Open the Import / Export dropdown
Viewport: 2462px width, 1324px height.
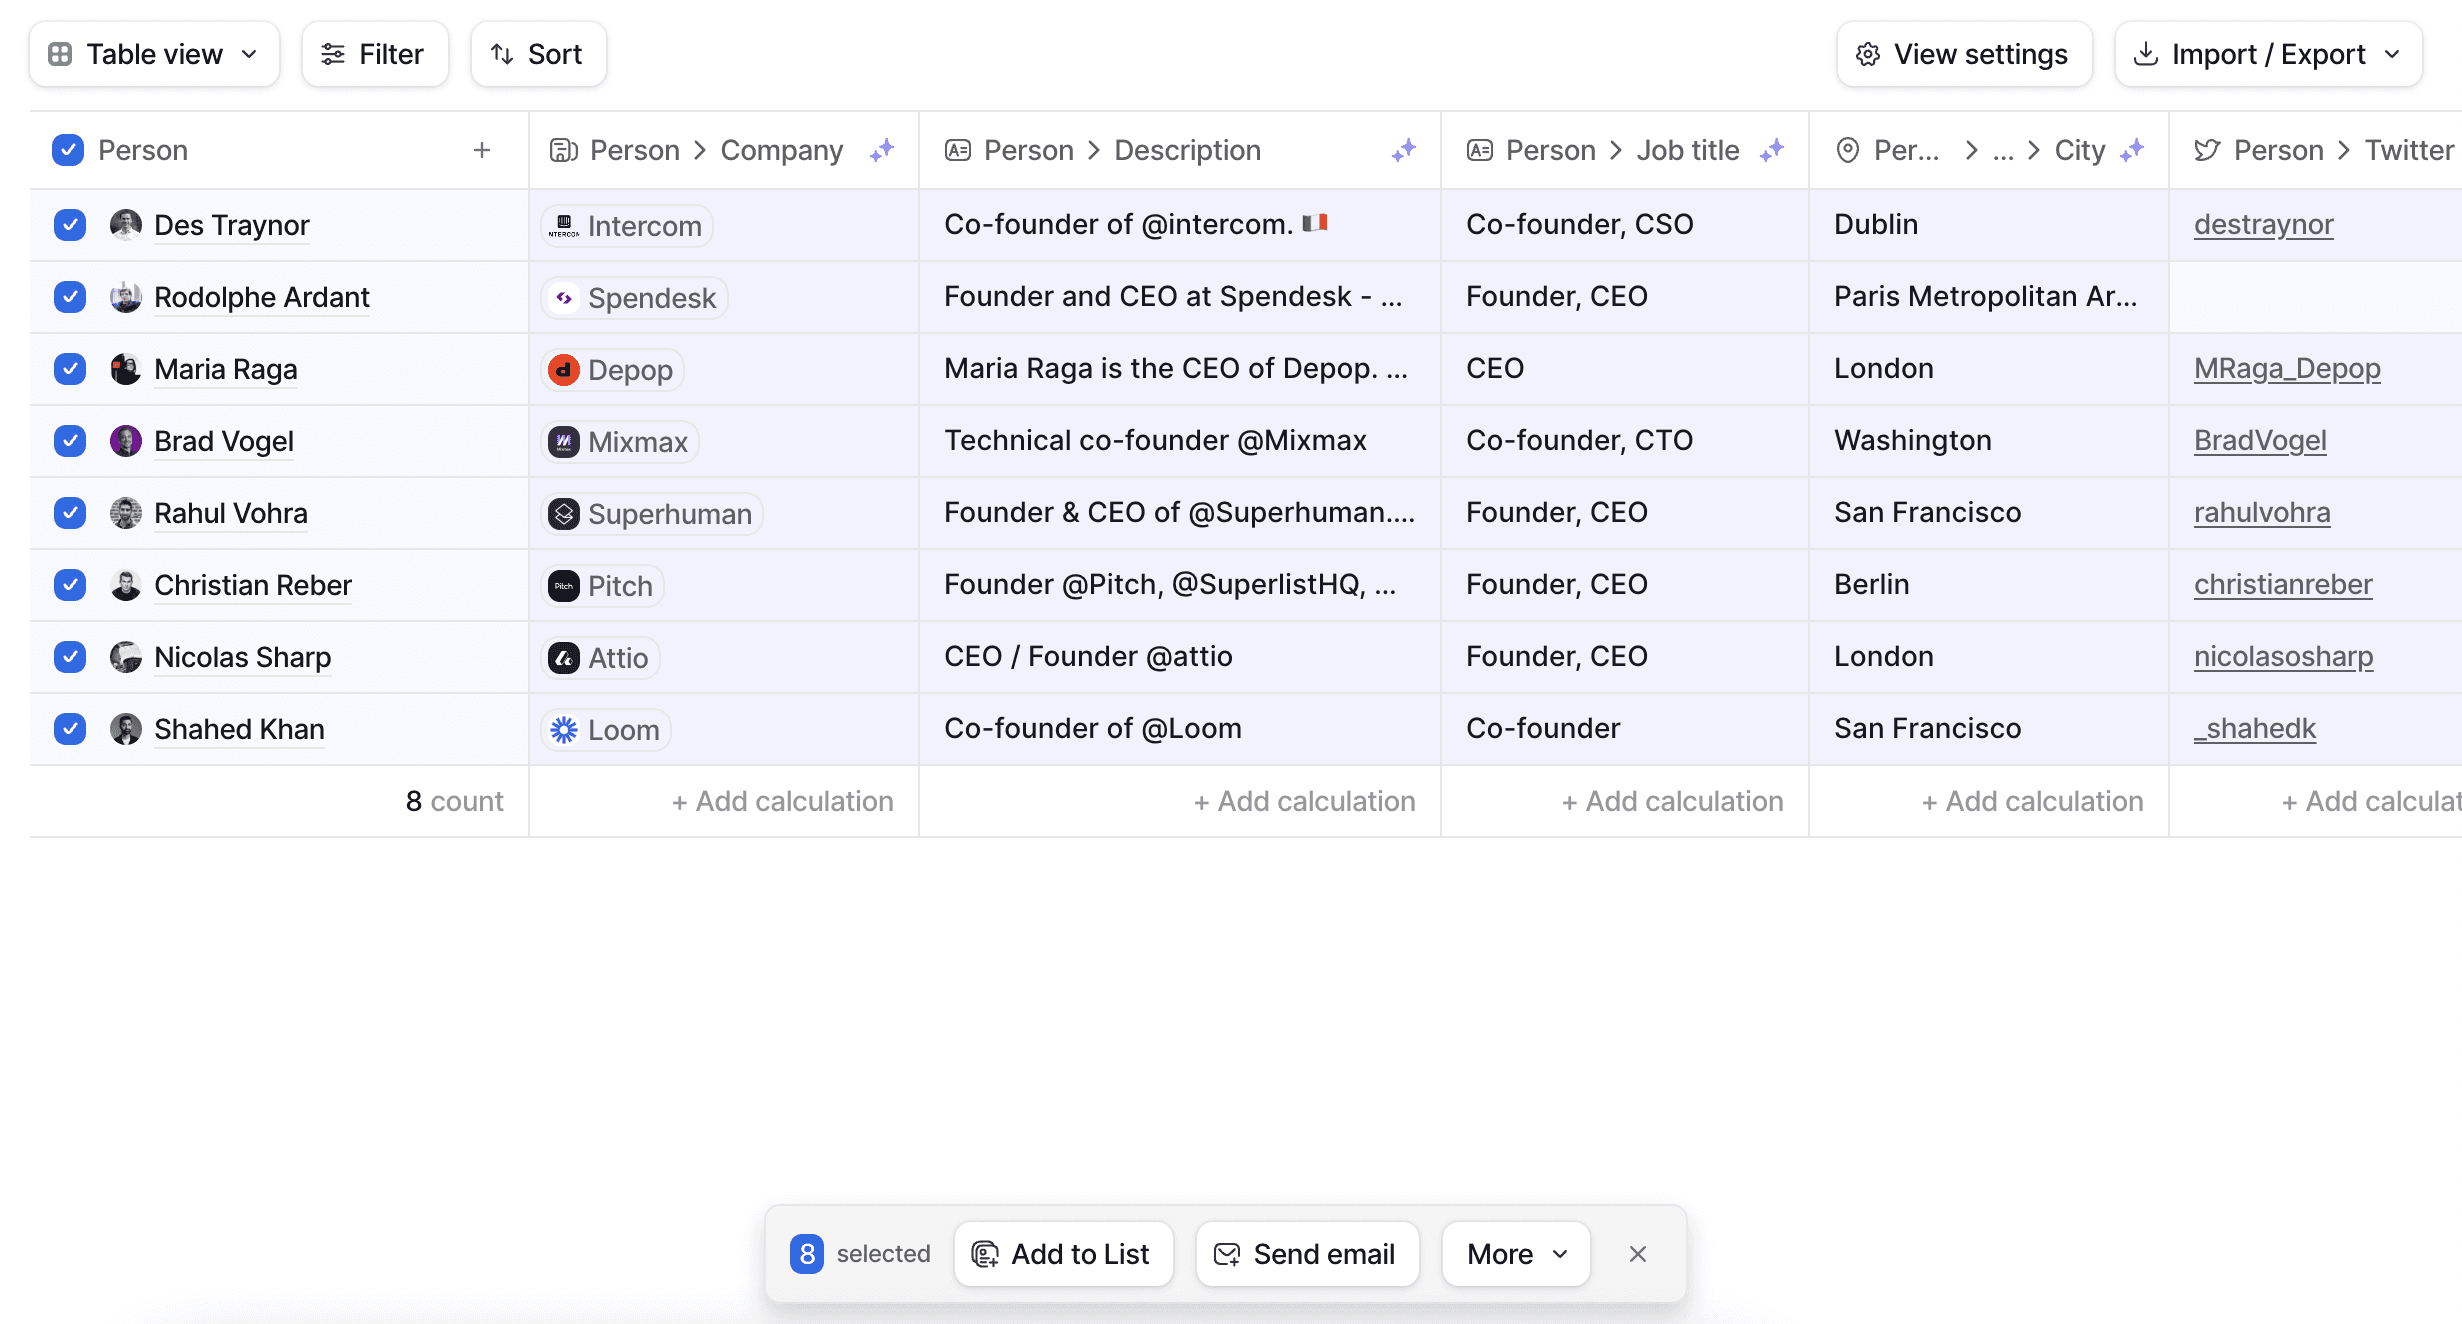[x=2268, y=54]
